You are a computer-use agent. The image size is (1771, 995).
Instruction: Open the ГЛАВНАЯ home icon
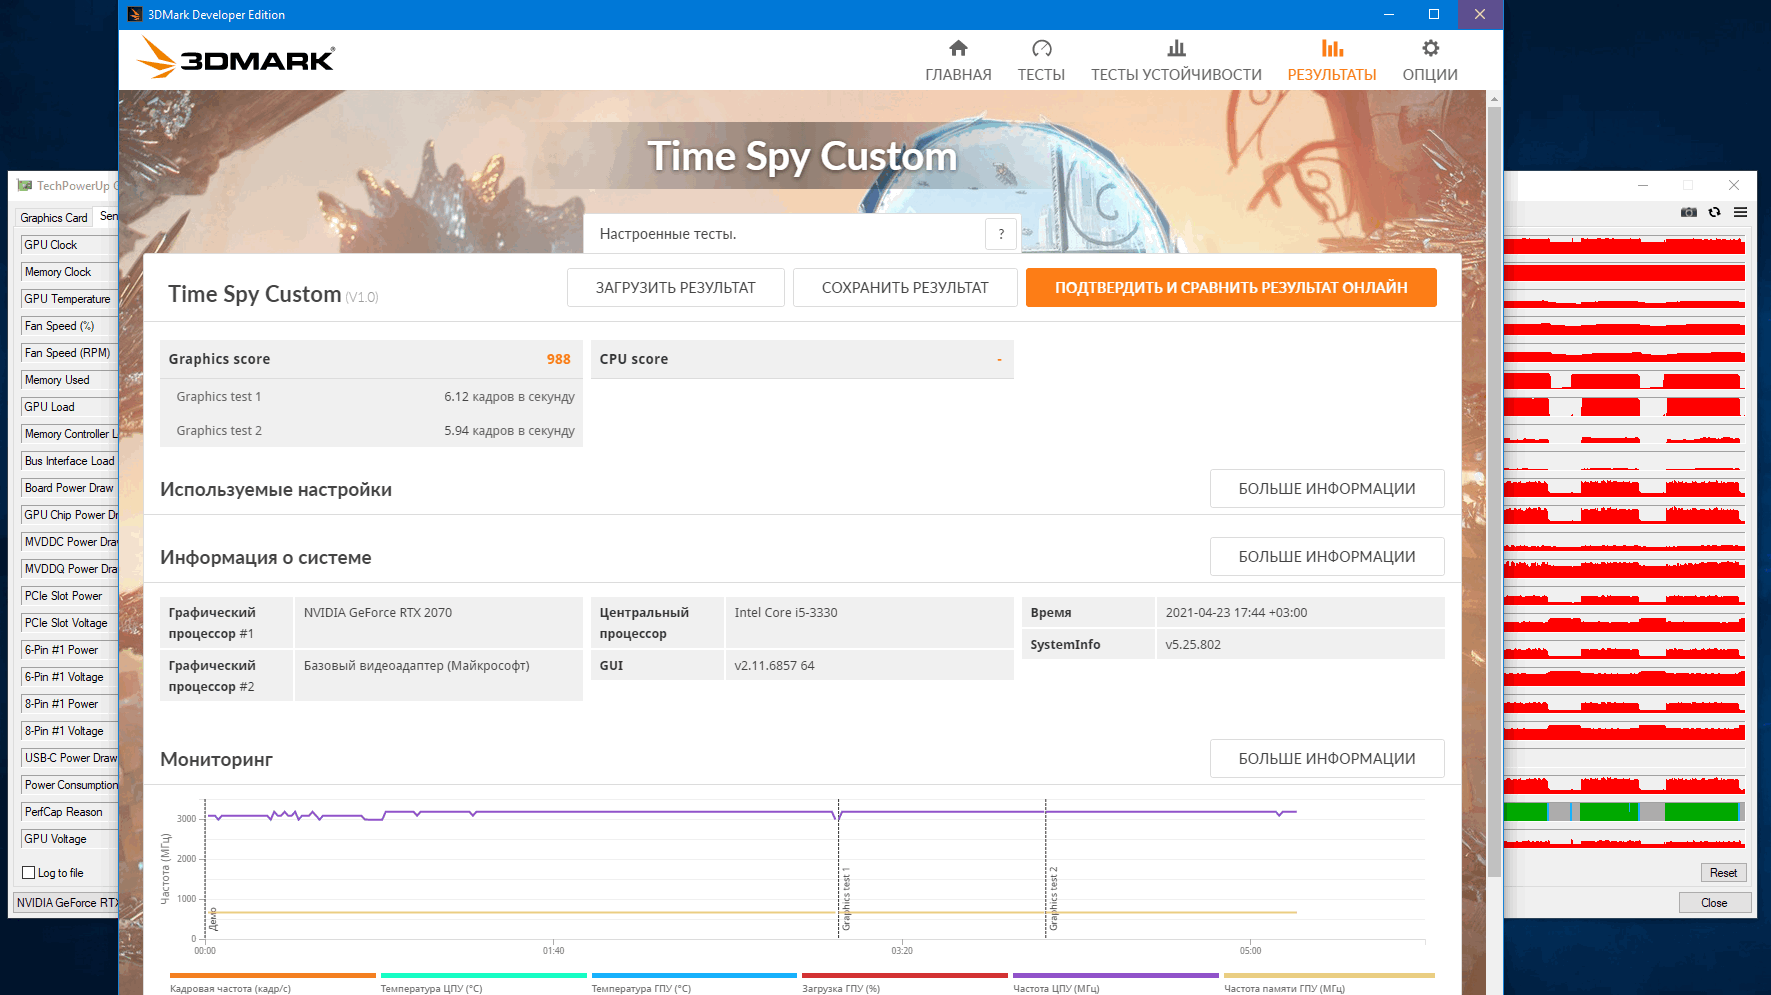tap(958, 48)
